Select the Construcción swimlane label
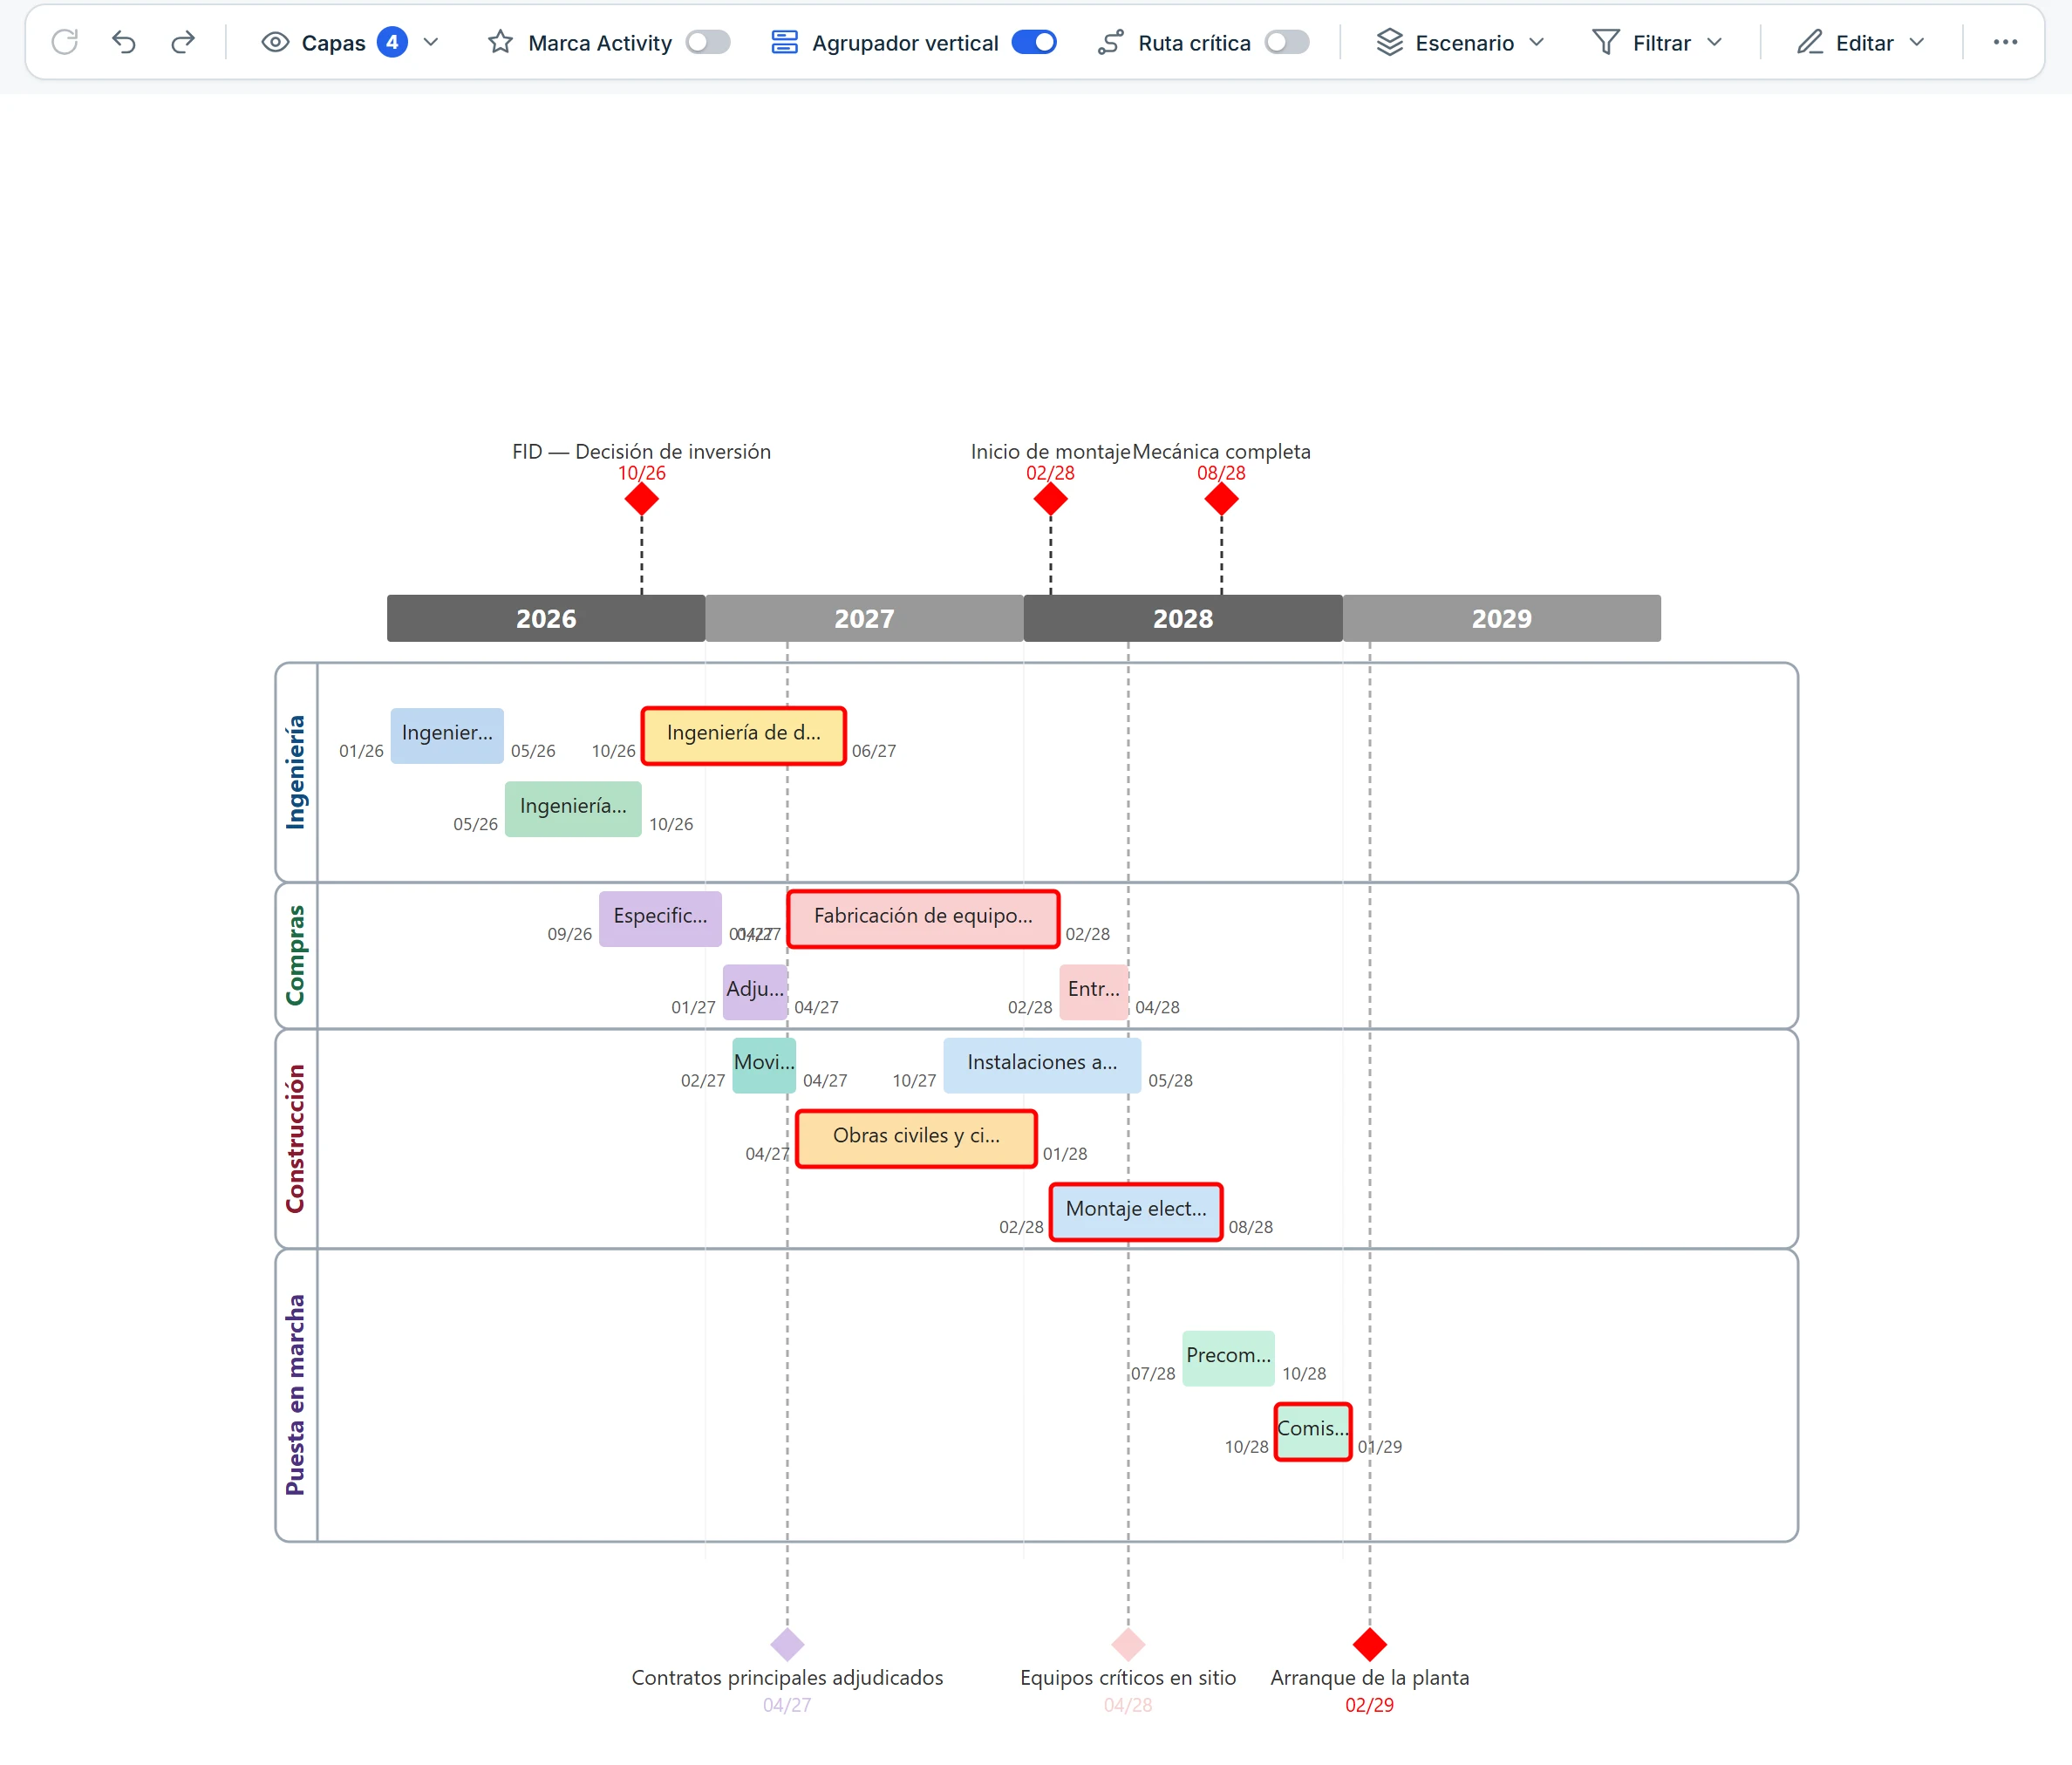This screenshot has width=2072, height=1765. coord(295,1138)
